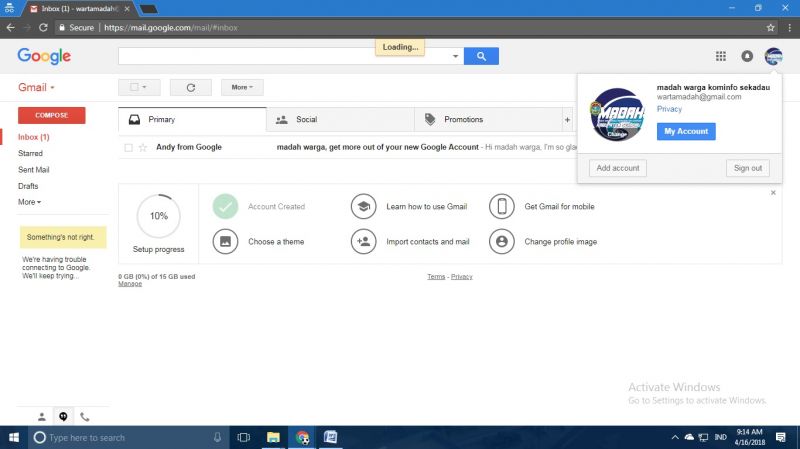Open the phone calls icon
This screenshot has height=449, width=800.
85,417
